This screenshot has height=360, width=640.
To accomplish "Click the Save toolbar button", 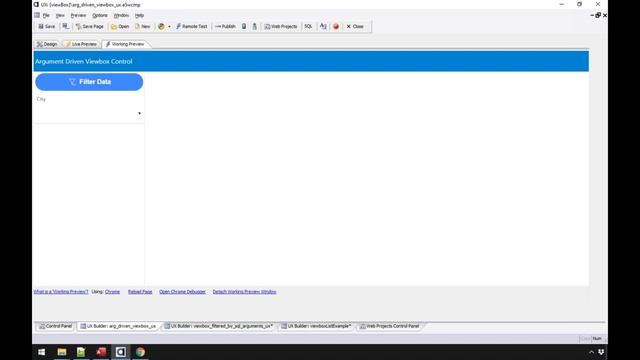I will pos(47,27).
